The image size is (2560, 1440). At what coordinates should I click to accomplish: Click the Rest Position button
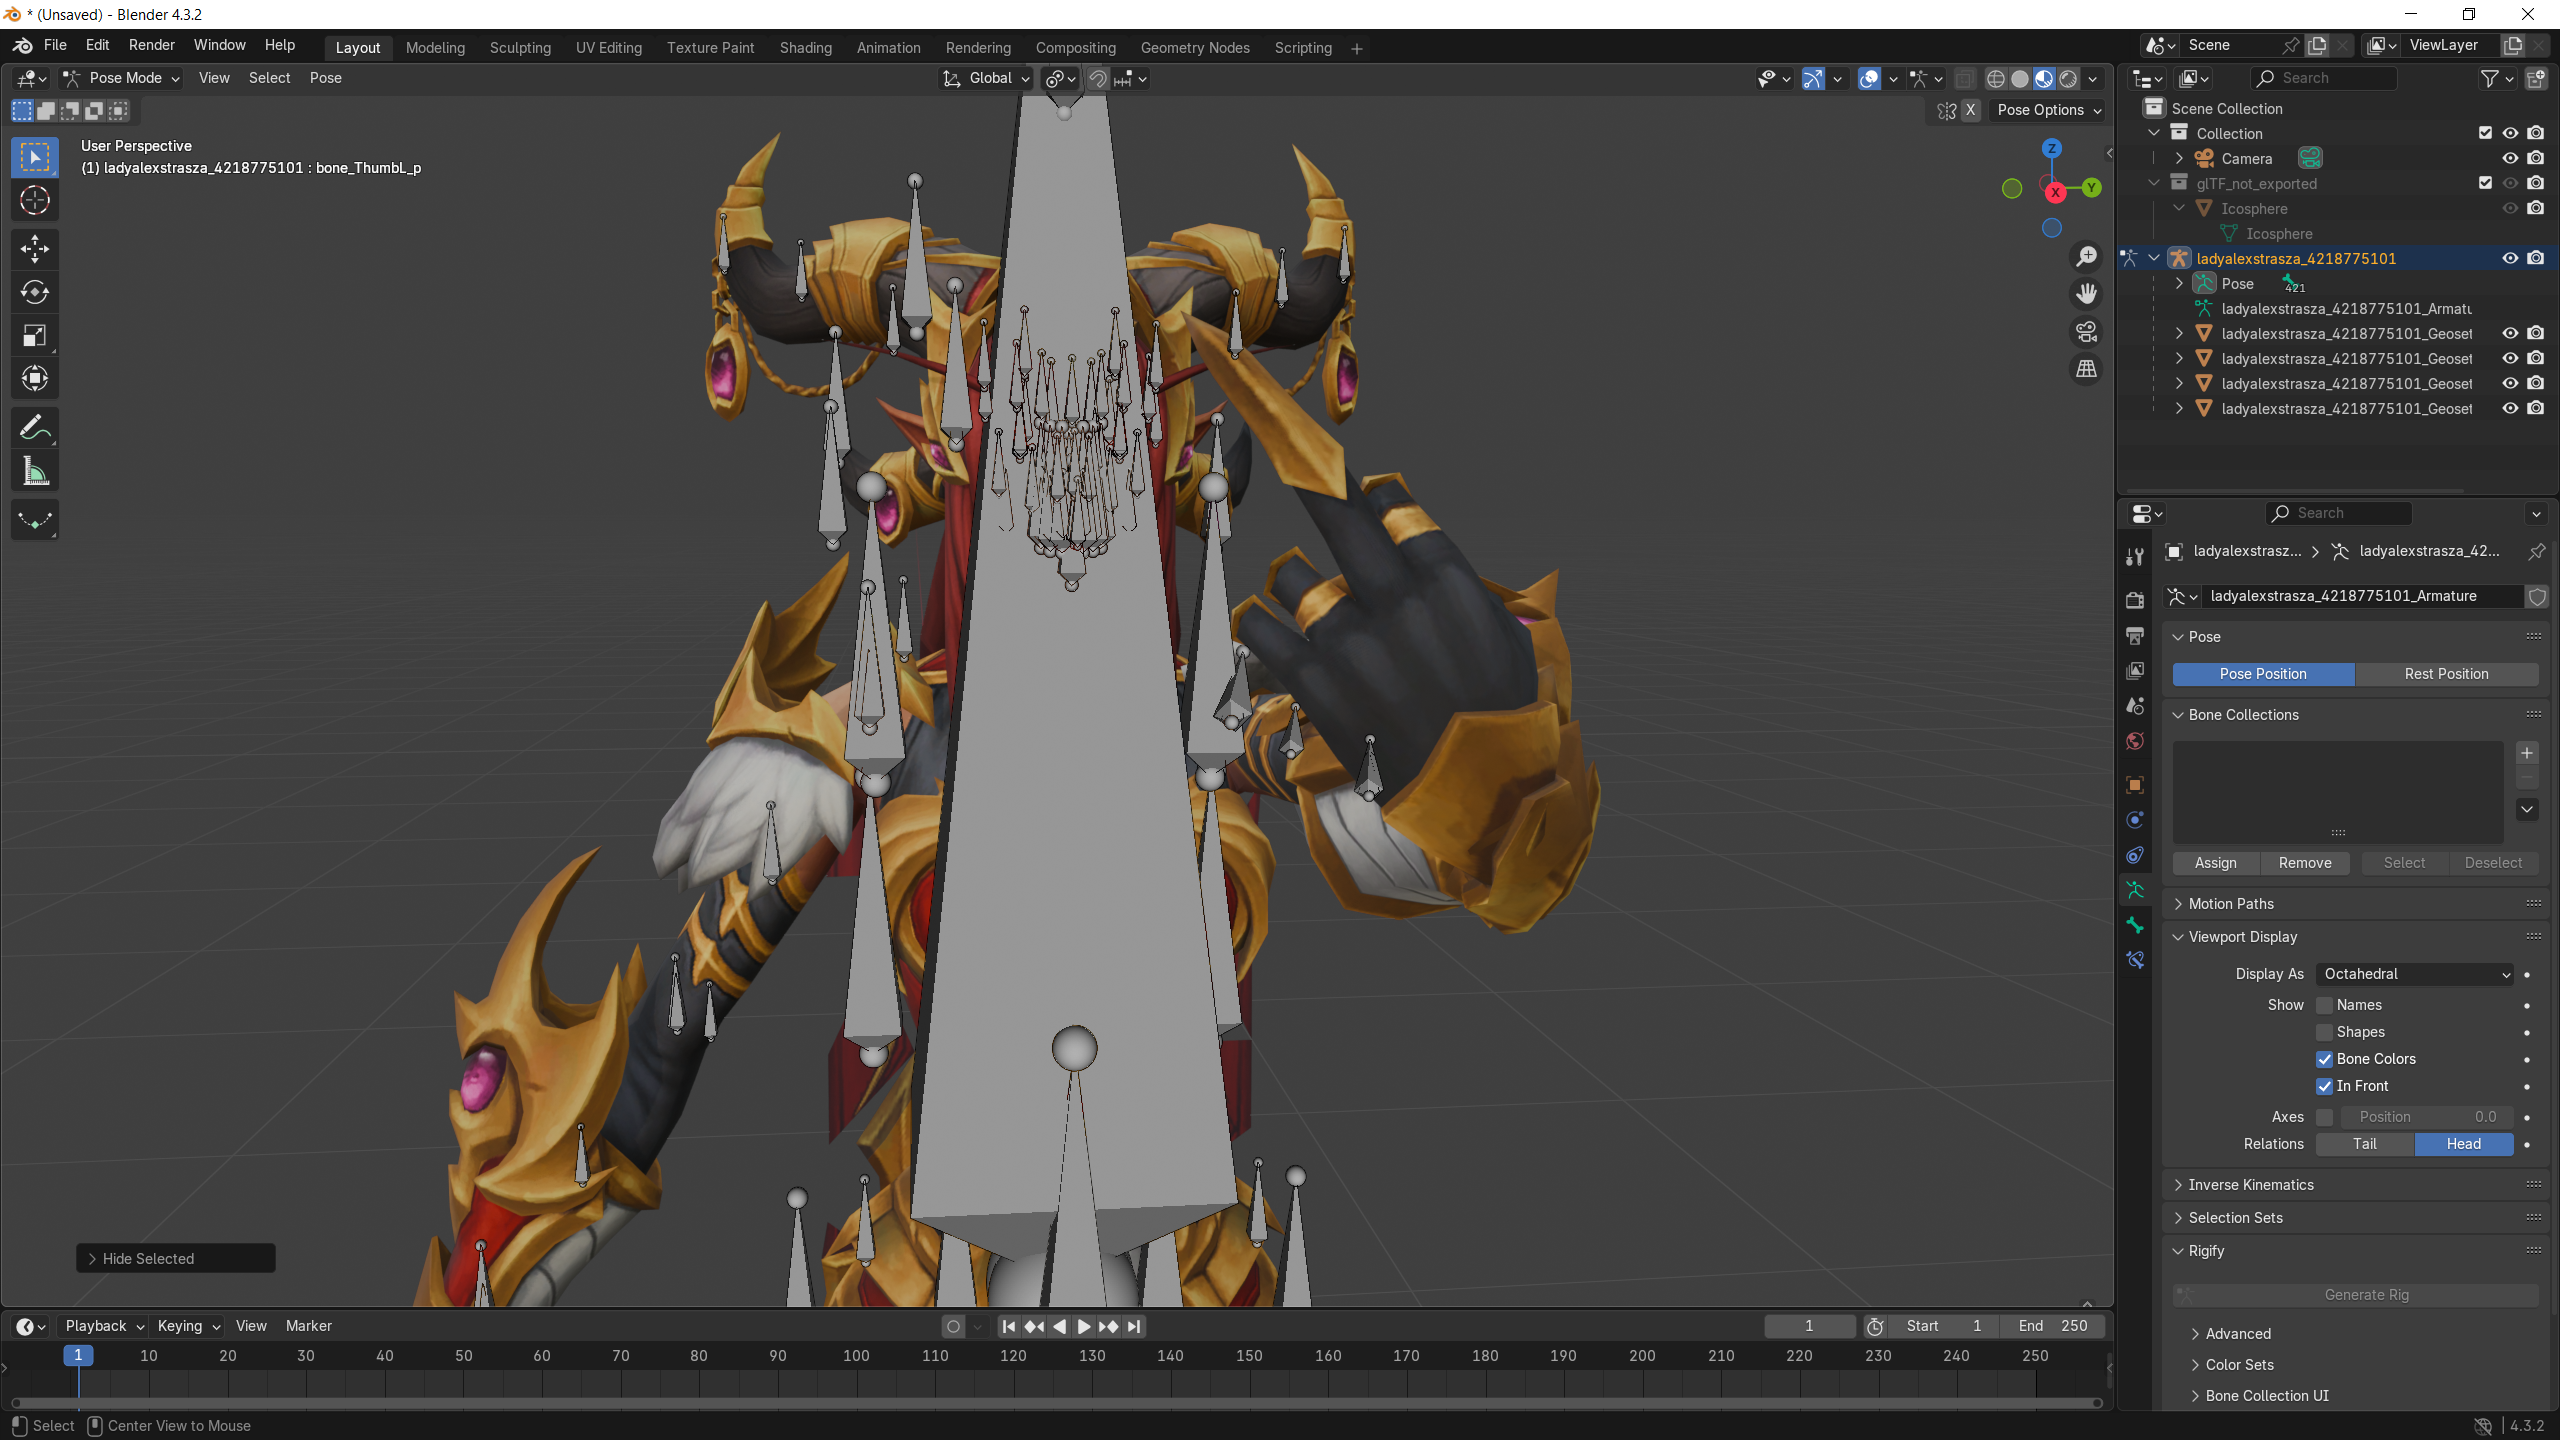point(2446,674)
